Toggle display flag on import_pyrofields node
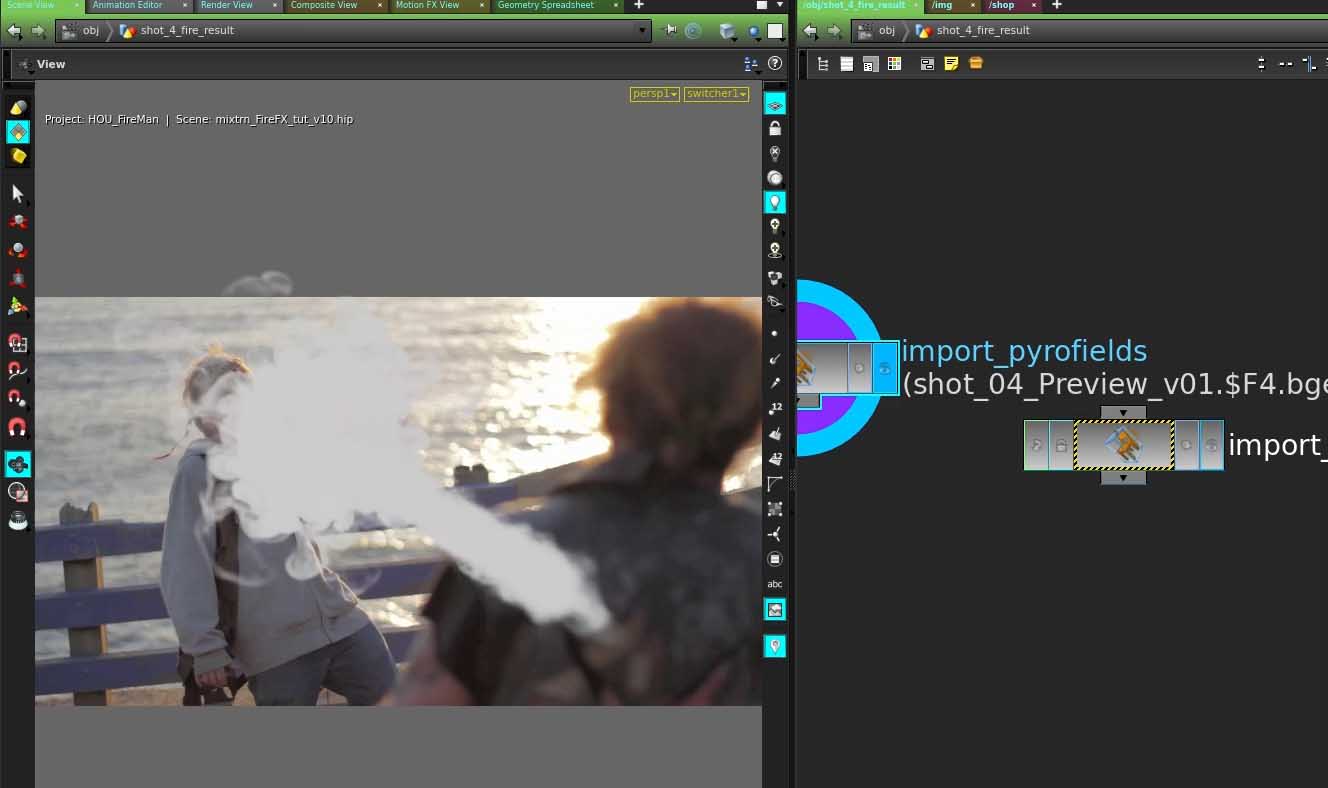This screenshot has width=1328, height=788. (x=885, y=369)
